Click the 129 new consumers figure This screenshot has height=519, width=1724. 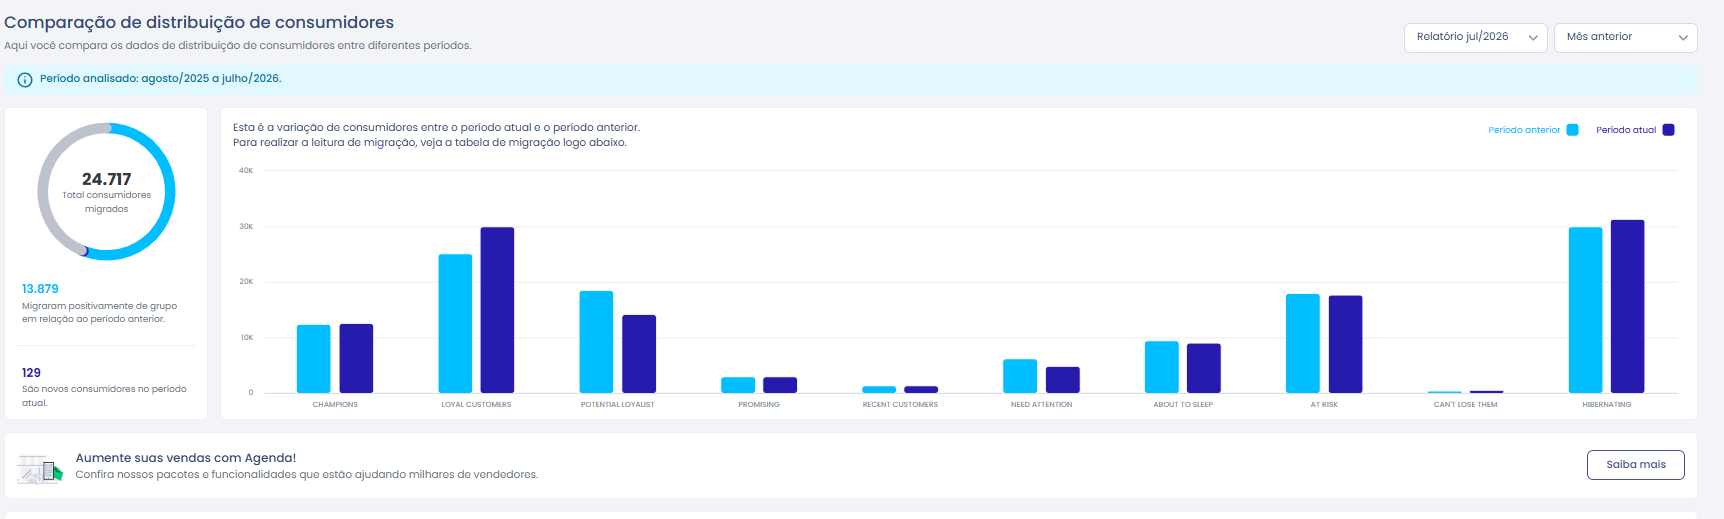coord(31,373)
